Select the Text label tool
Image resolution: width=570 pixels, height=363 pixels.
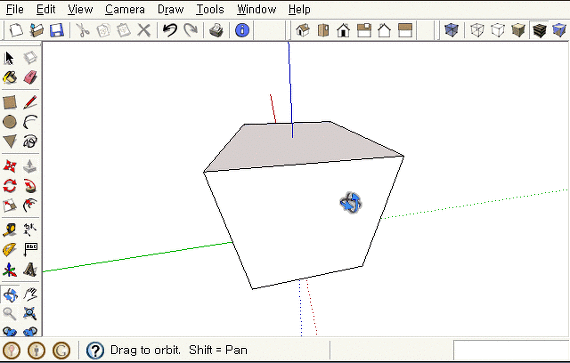tap(30, 250)
